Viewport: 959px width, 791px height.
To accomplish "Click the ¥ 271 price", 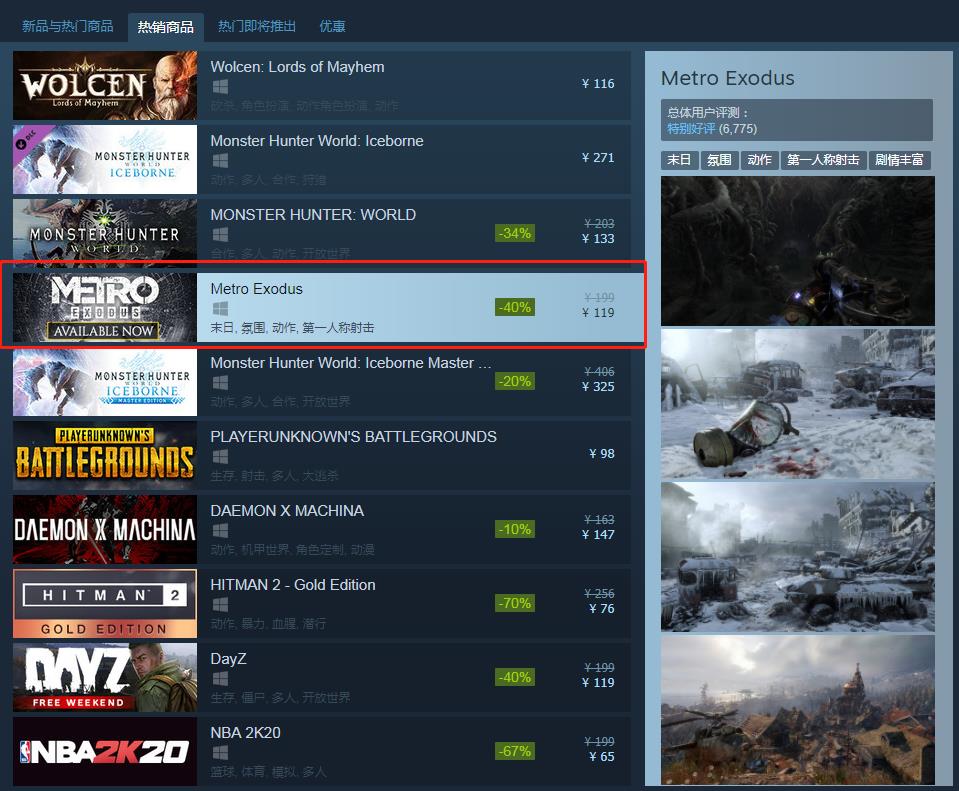I will click(598, 158).
